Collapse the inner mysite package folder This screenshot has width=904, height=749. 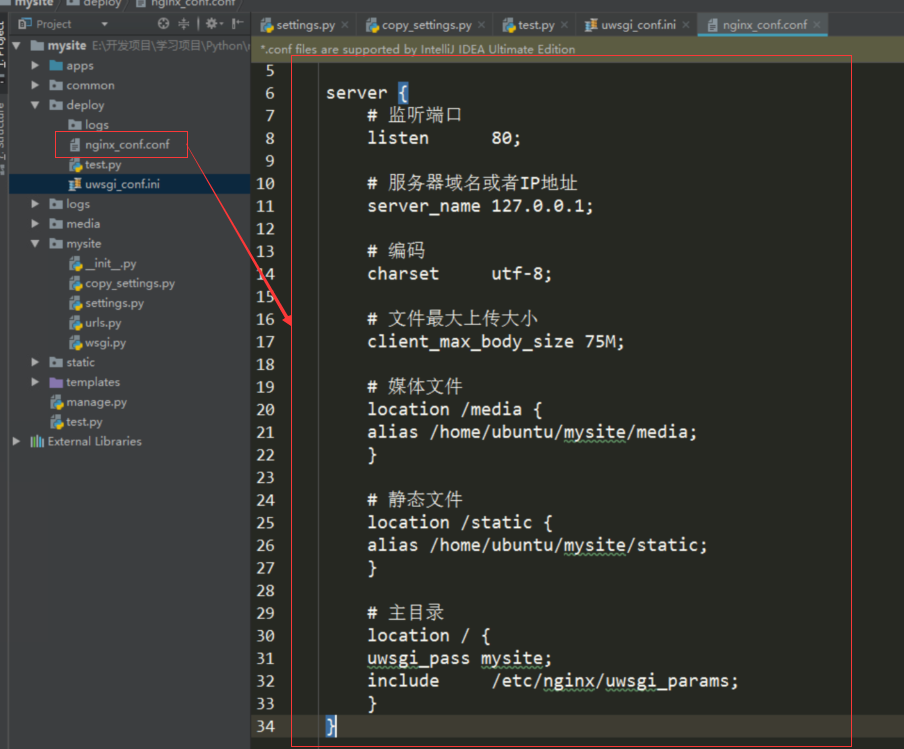(35, 243)
